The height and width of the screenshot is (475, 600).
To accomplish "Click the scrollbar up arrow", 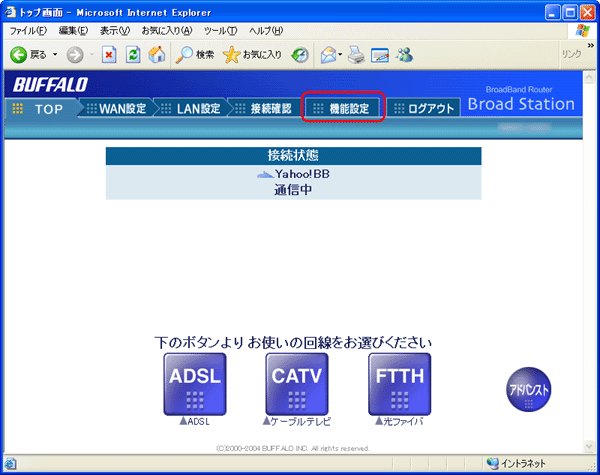I will tap(589, 78).
